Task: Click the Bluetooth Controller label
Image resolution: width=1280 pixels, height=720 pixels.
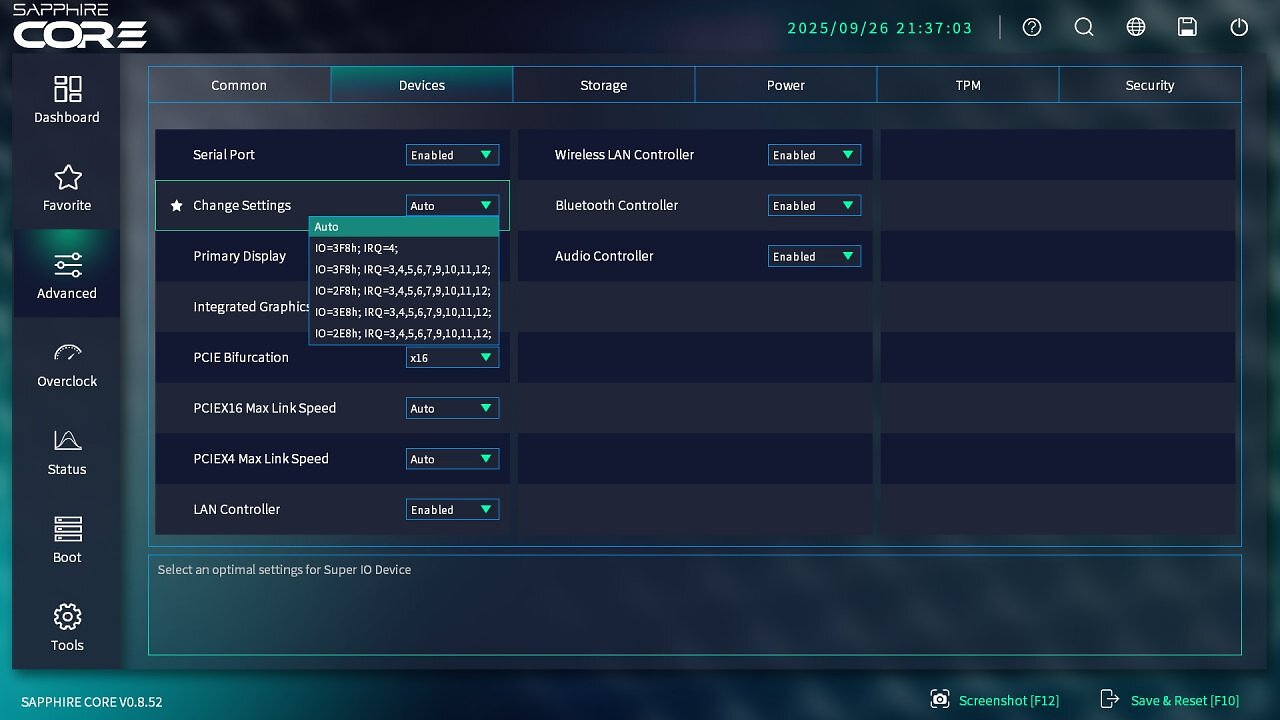Action: tap(617, 205)
